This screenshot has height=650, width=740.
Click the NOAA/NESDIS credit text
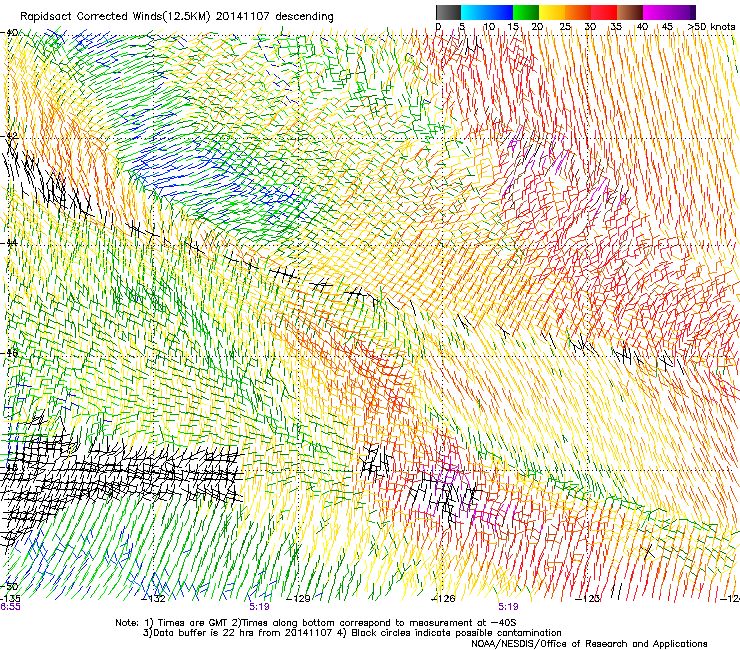pos(589,644)
